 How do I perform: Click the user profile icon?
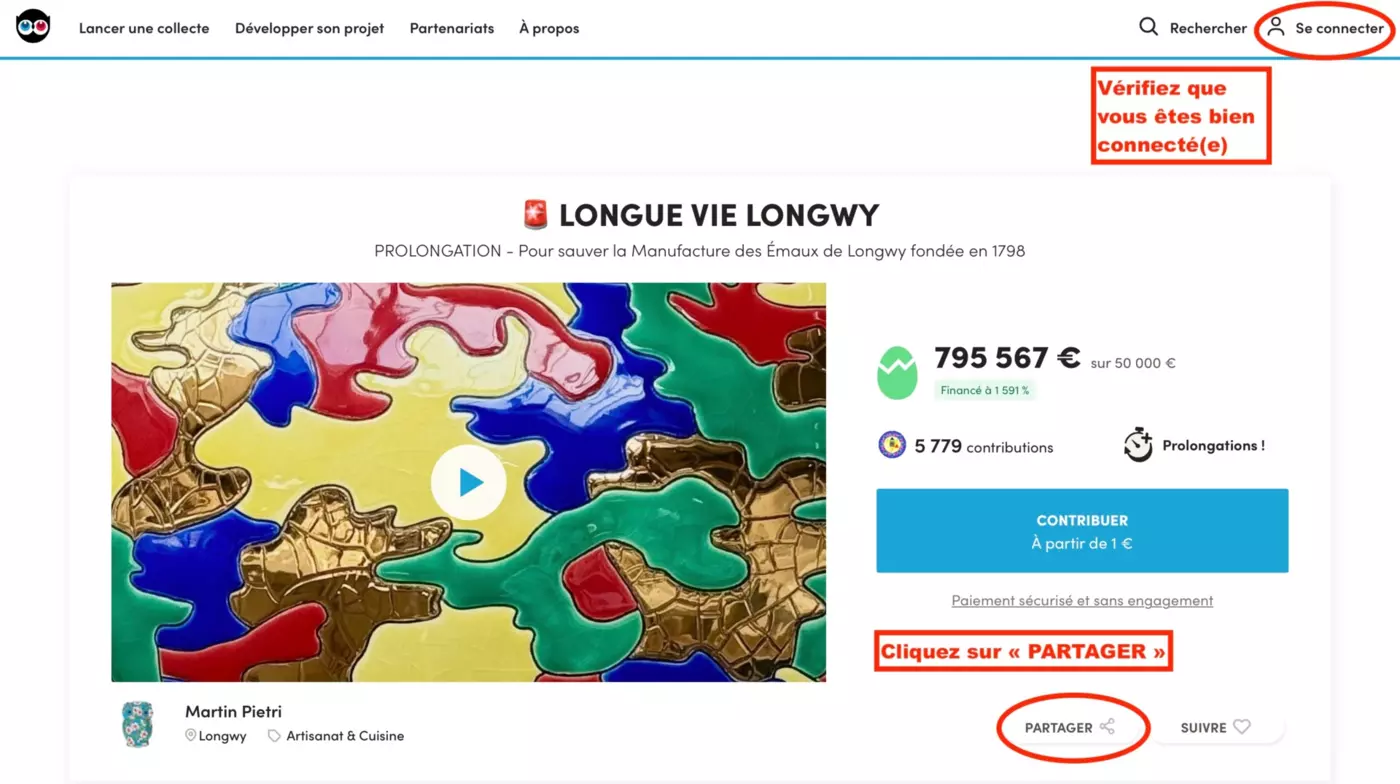pos(1275,27)
